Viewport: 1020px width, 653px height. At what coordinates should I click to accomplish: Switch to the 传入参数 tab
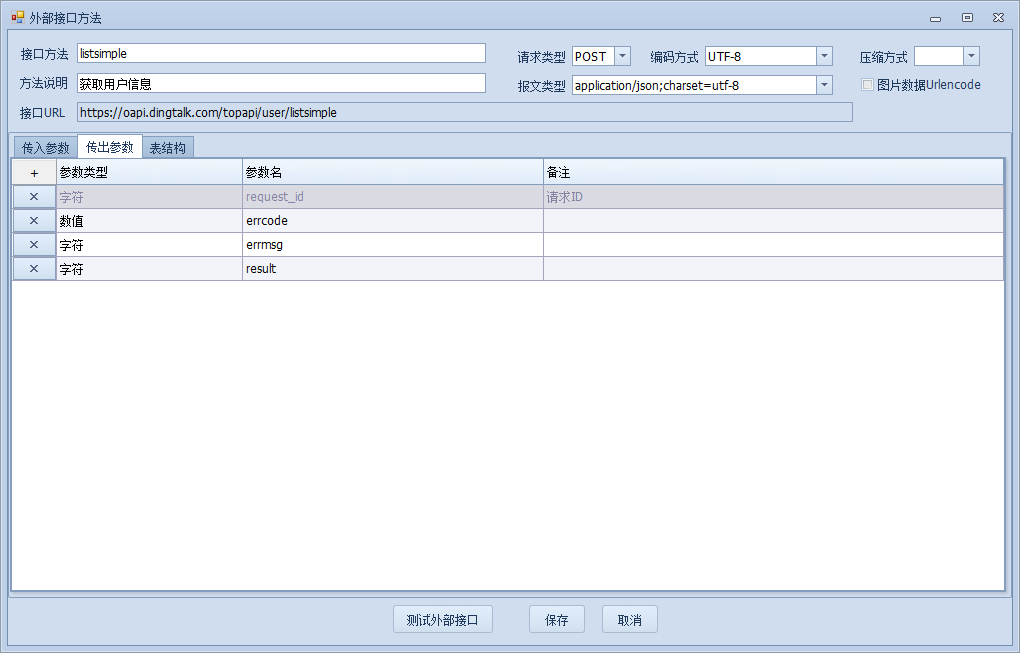45,148
